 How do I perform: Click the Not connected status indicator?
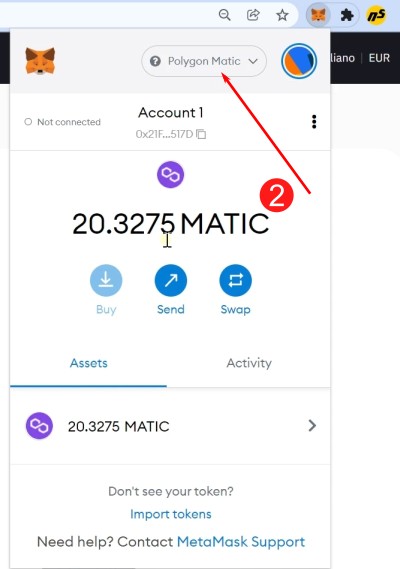pyautogui.click(x=62, y=122)
